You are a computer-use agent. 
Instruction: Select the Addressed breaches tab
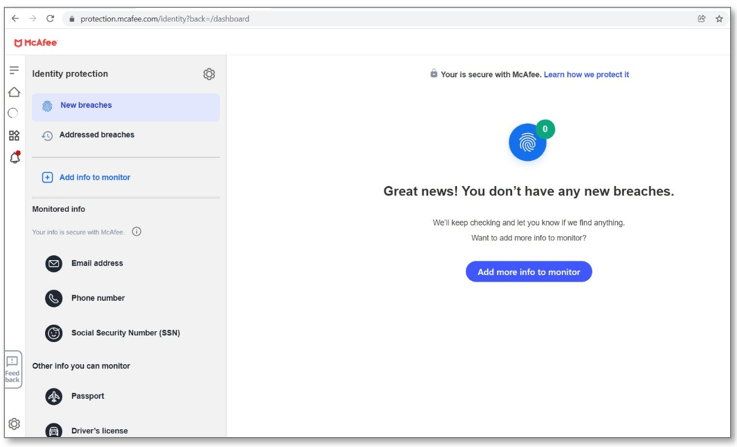(126, 135)
